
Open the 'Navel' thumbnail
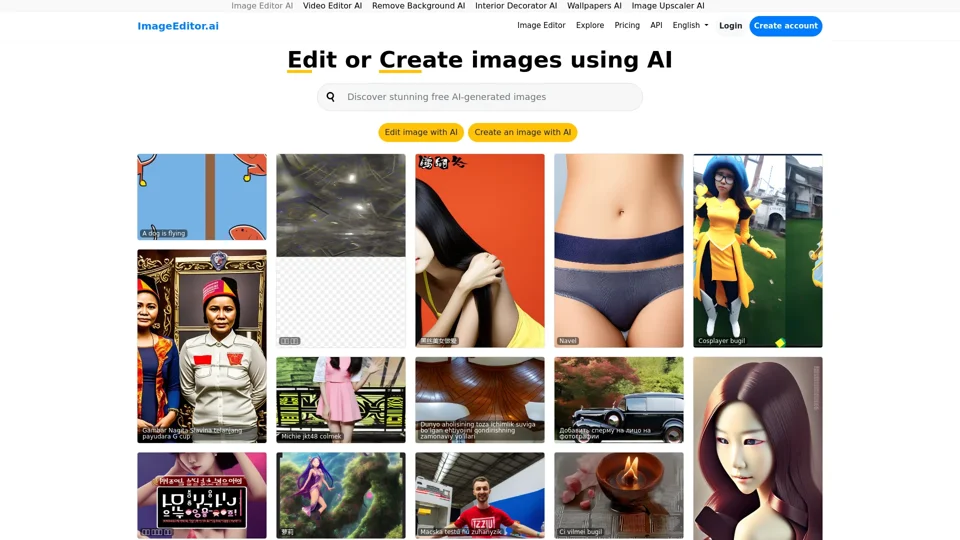coord(619,250)
